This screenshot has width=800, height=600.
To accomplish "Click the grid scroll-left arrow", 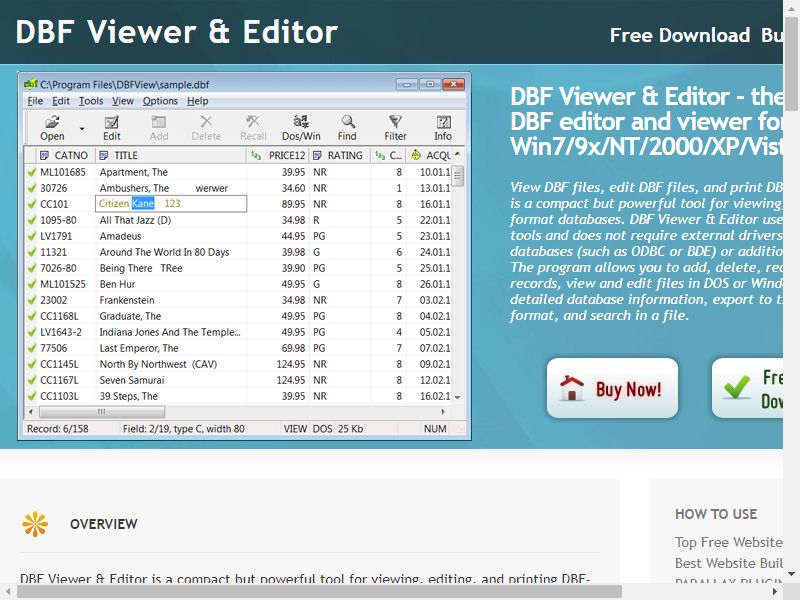I will tap(31, 412).
